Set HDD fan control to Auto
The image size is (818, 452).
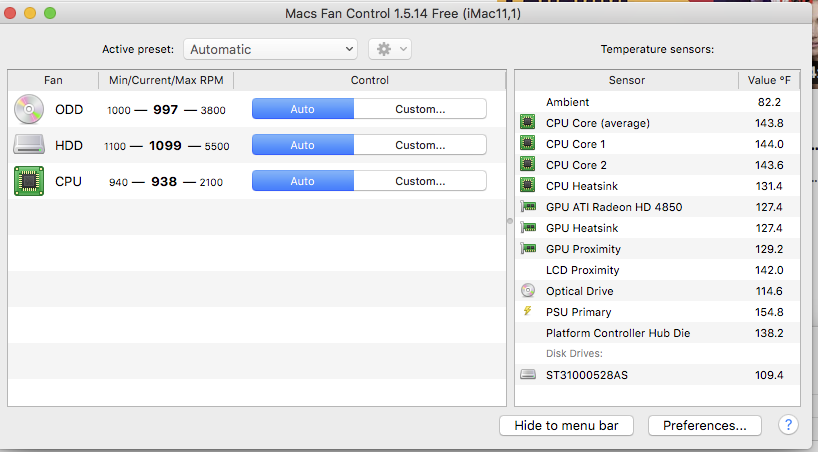(x=303, y=145)
